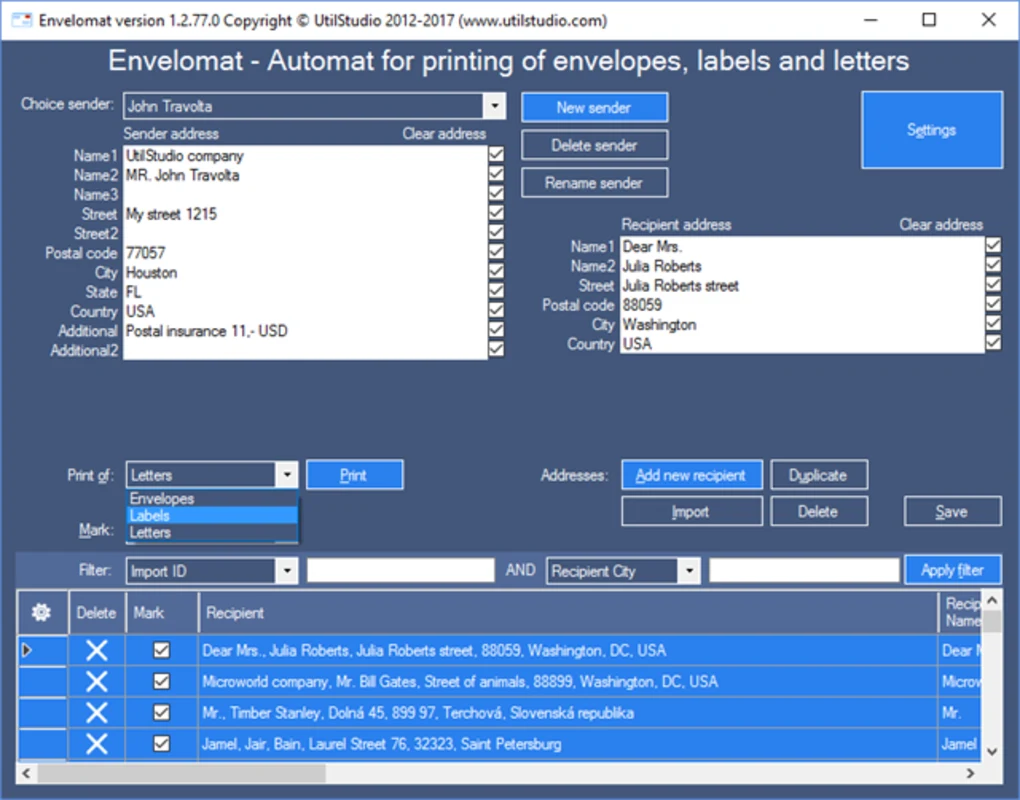1020x800 pixels.
Task: Toggle the clear address checkbox for sender Name1
Action: (496, 155)
